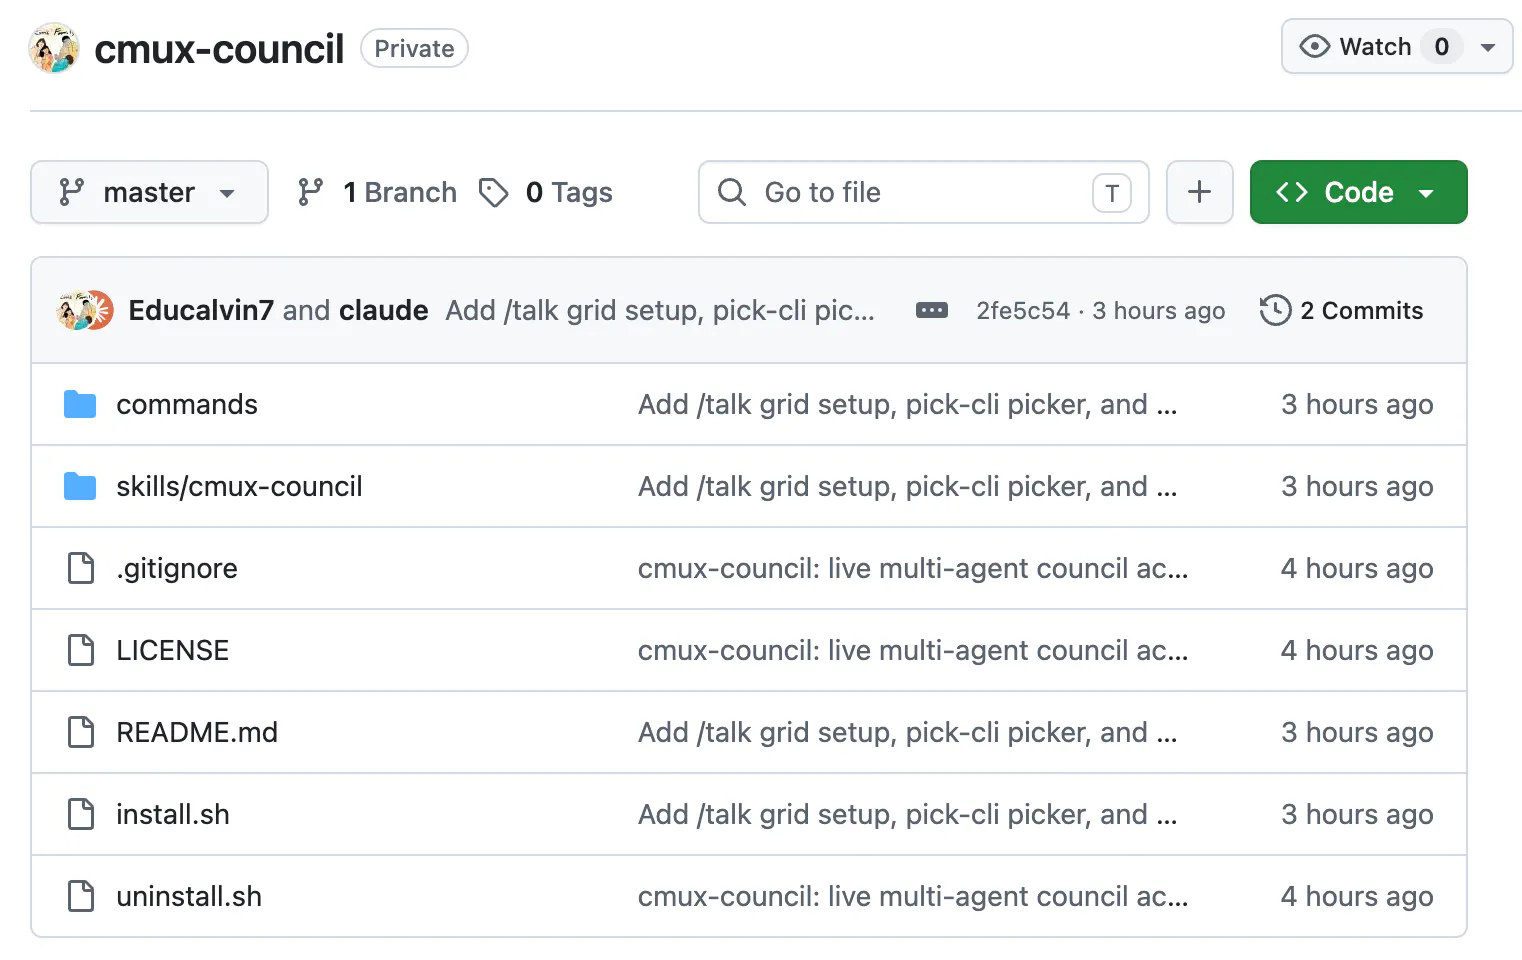Open the commit message on the uninstall.sh row

tap(913, 896)
